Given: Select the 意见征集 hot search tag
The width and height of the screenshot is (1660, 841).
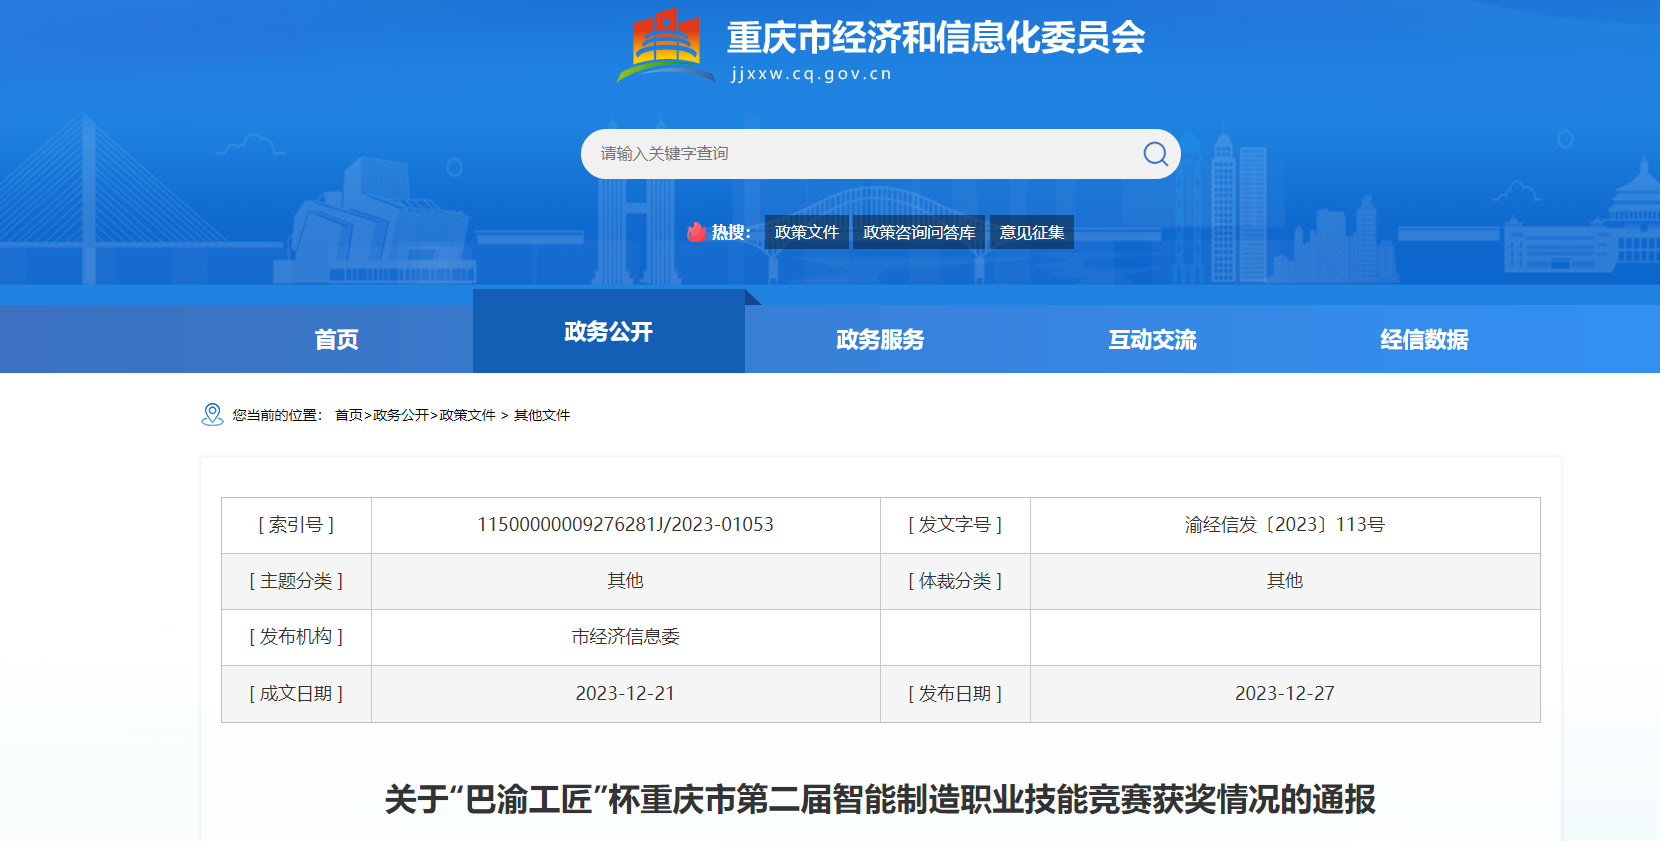Looking at the screenshot, I should click(1031, 232).
